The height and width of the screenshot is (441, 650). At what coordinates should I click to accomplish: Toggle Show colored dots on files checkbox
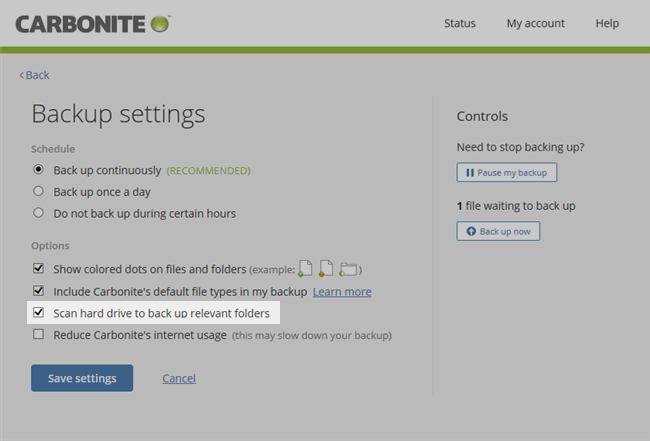pyautogui.click(x=39, y=268)
